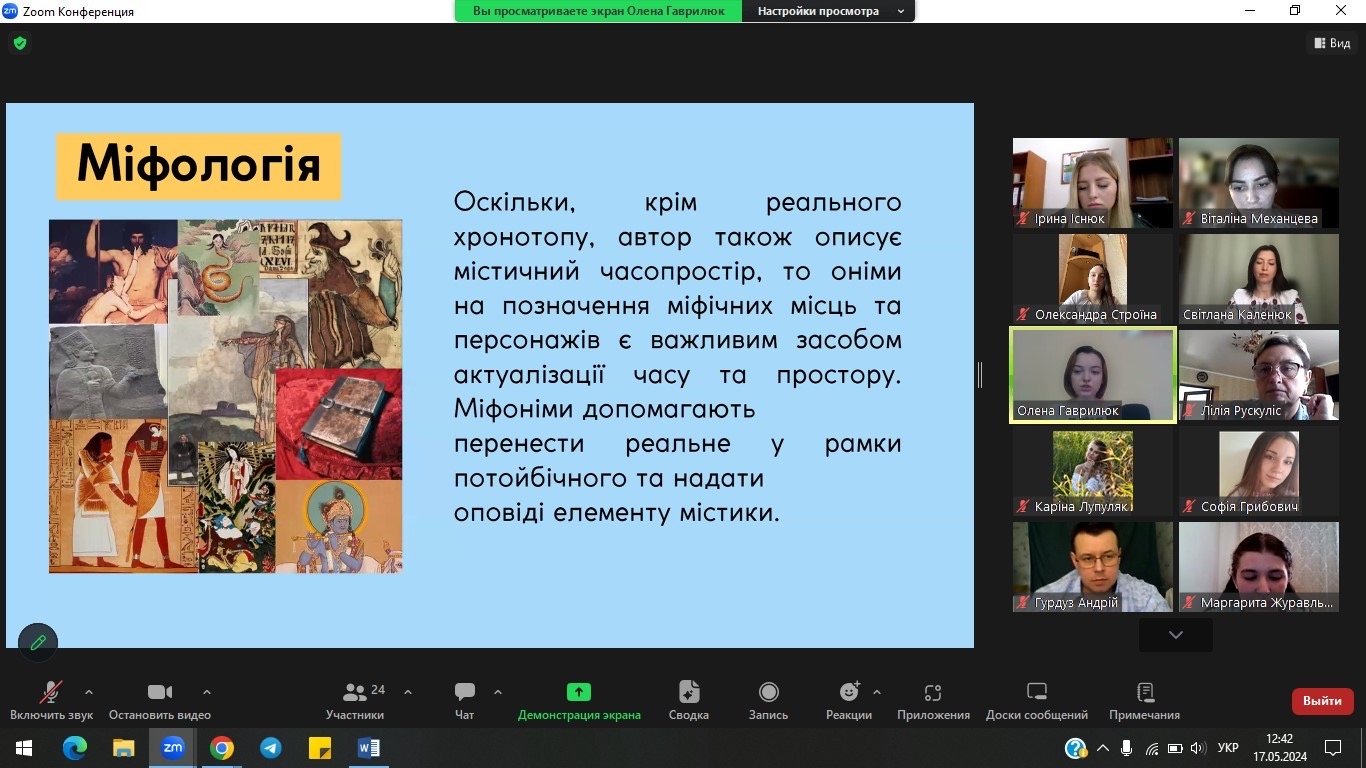Click the green encryption shield icon
The height and width of the screenshot is (768, 1366).
pos(20,43)
